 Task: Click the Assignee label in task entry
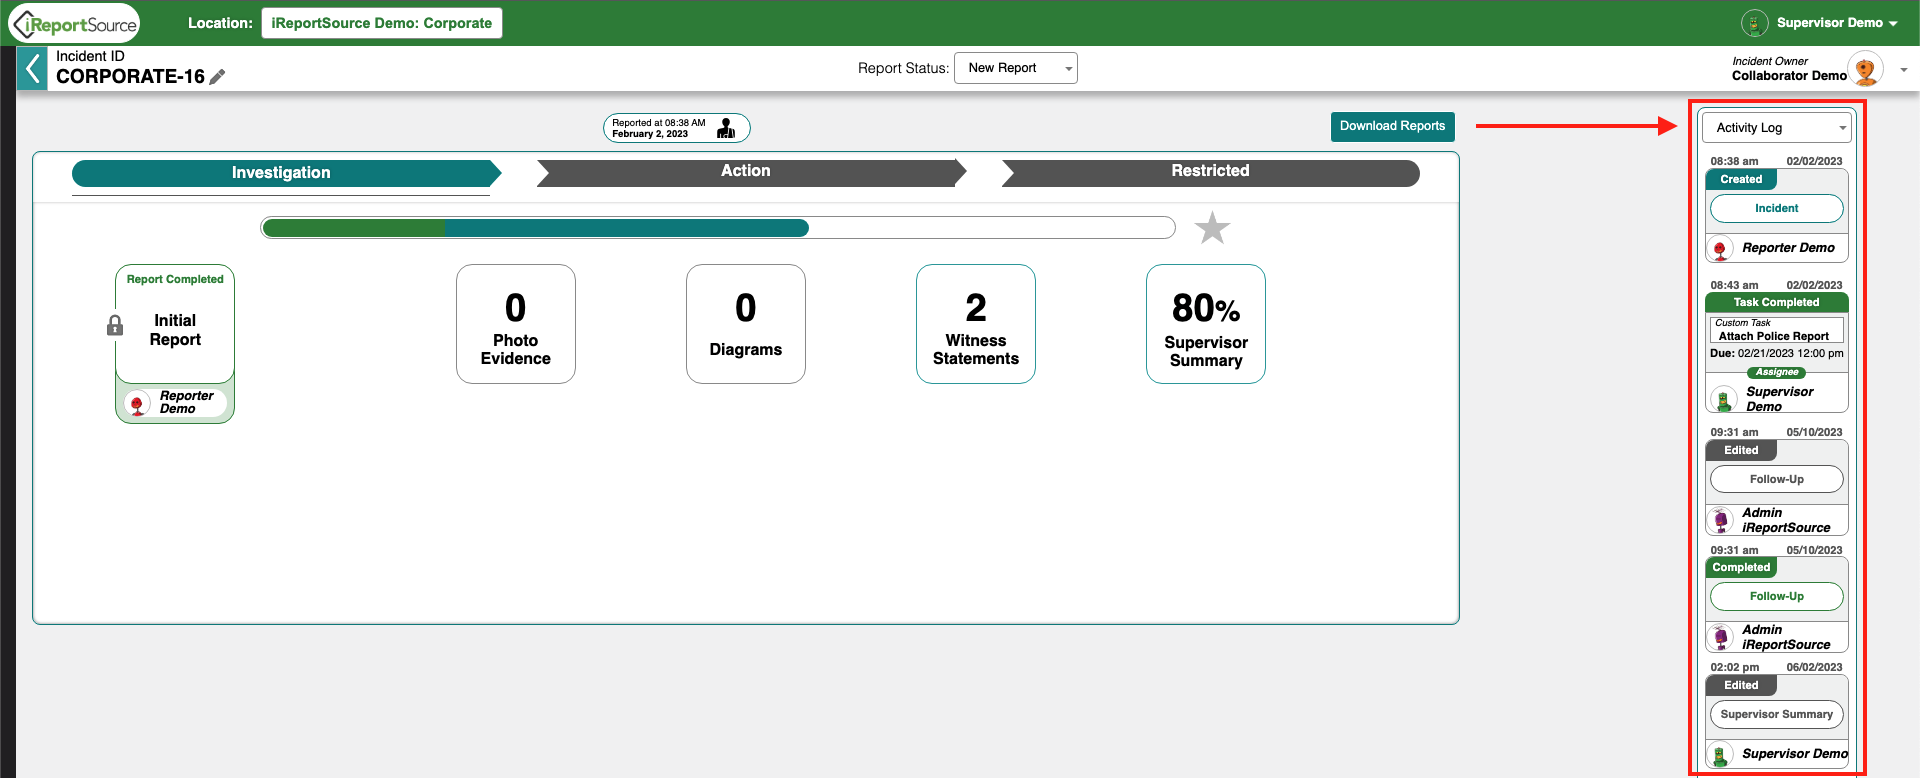[1776, 373]
